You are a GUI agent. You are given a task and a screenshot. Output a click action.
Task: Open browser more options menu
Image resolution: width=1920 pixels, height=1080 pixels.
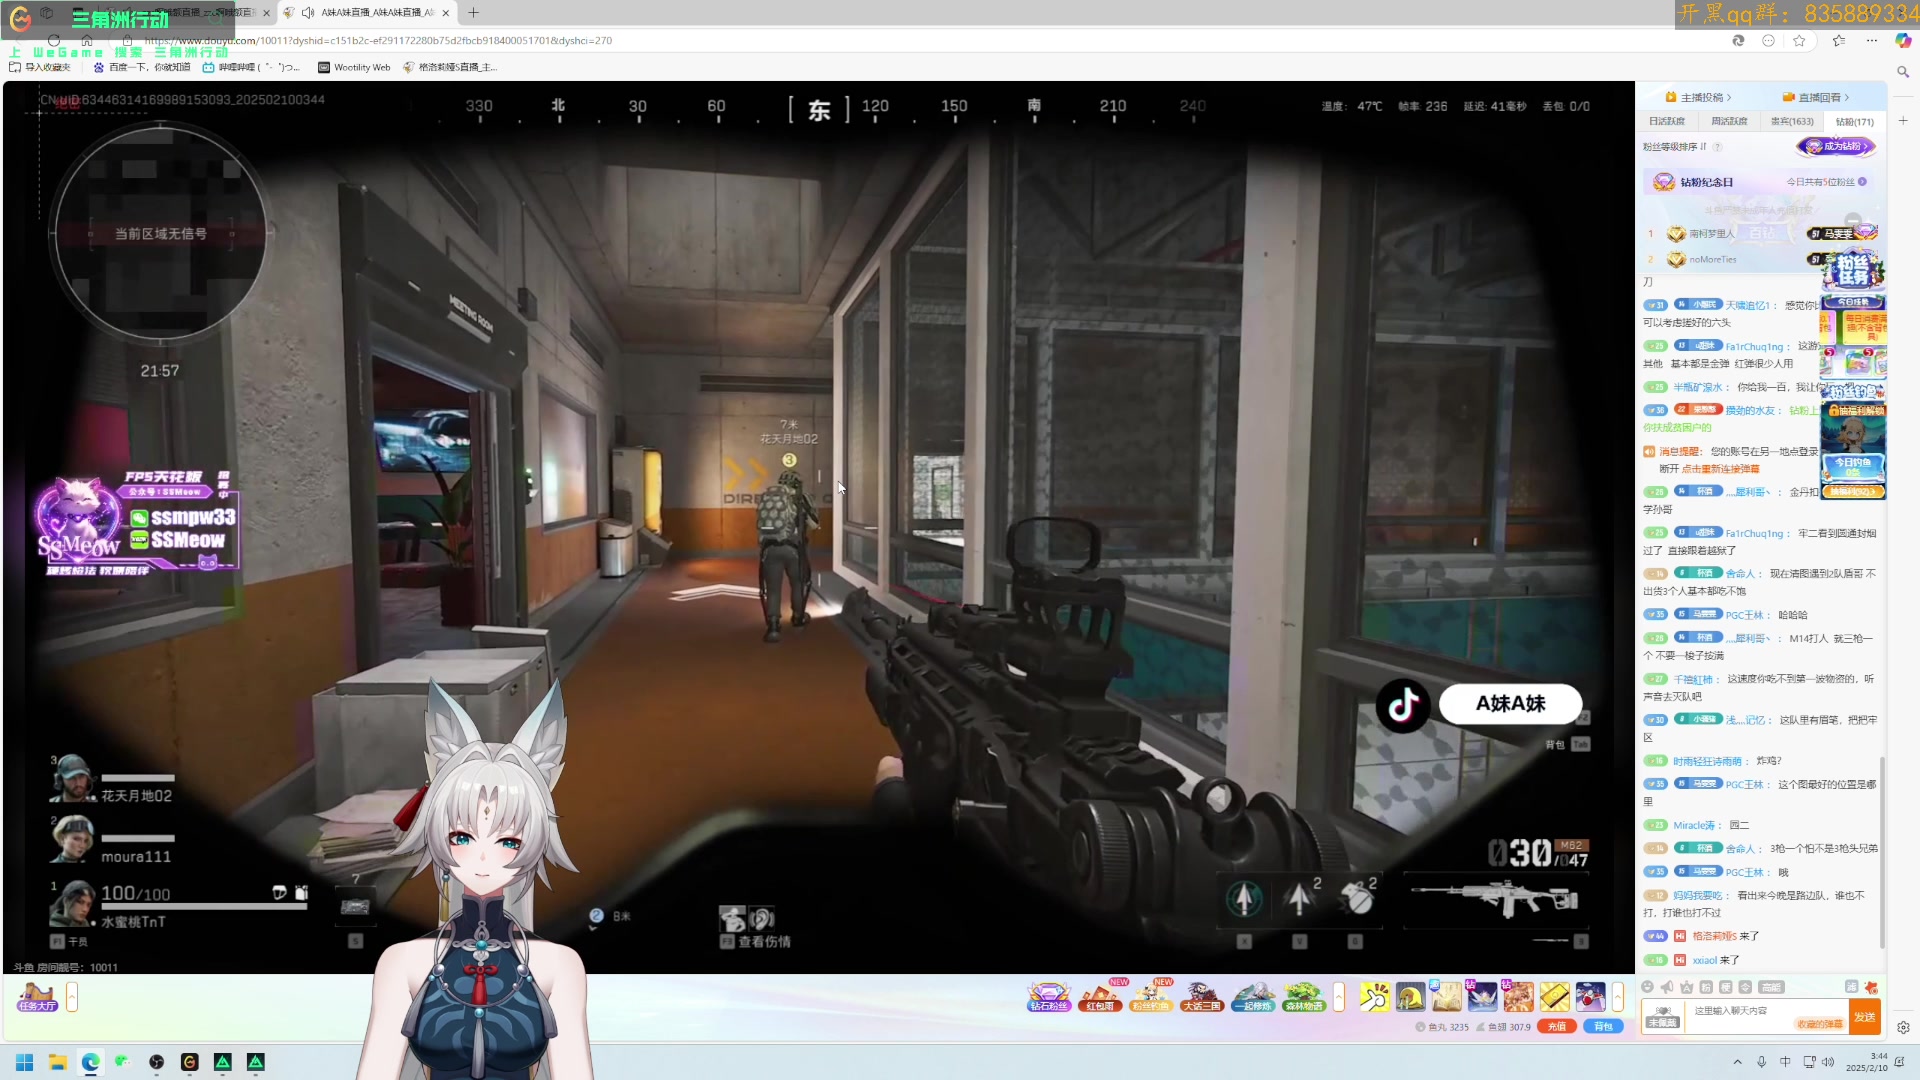(x=1872, y=40)
